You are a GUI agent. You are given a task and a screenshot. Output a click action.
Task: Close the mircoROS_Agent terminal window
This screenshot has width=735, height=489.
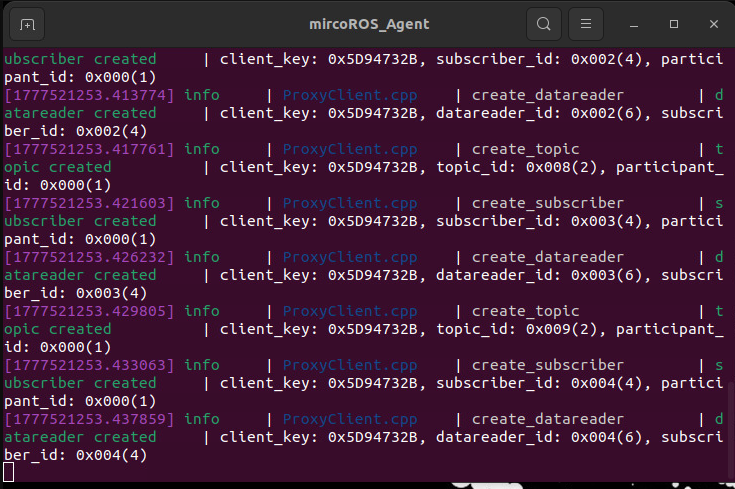pos(713,24)
